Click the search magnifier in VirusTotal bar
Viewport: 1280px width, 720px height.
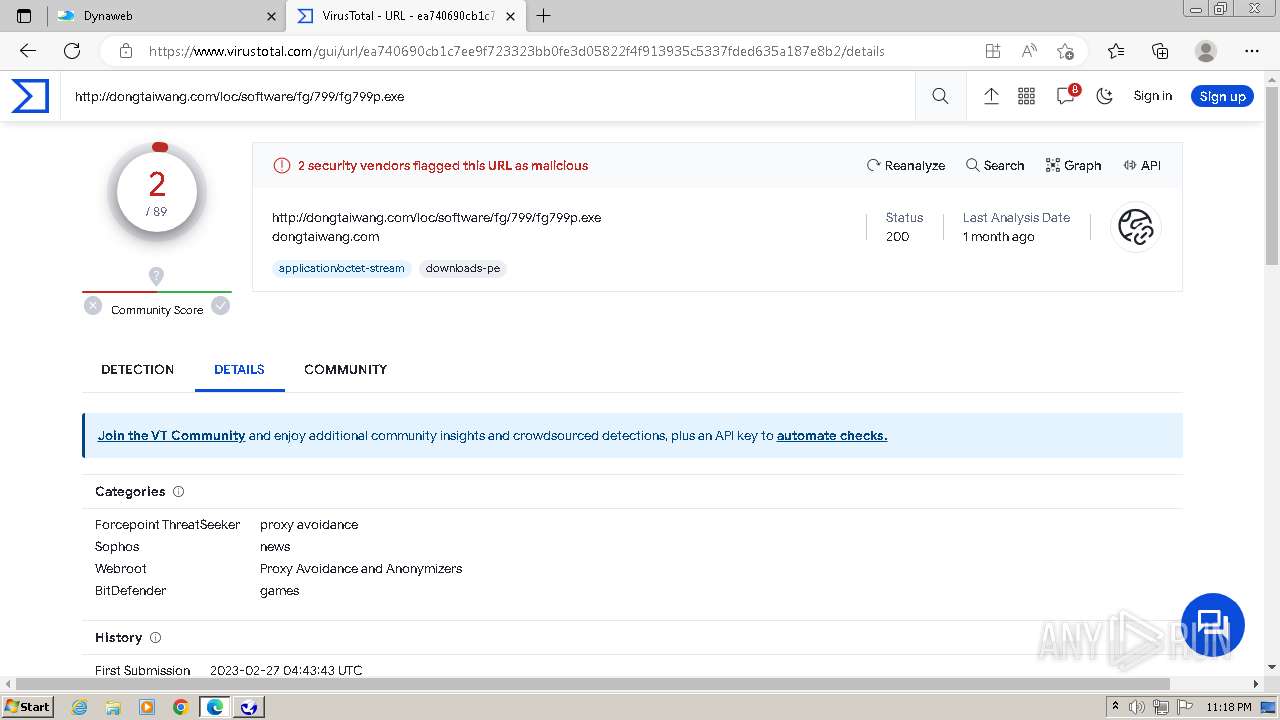(x=940, y=96)
